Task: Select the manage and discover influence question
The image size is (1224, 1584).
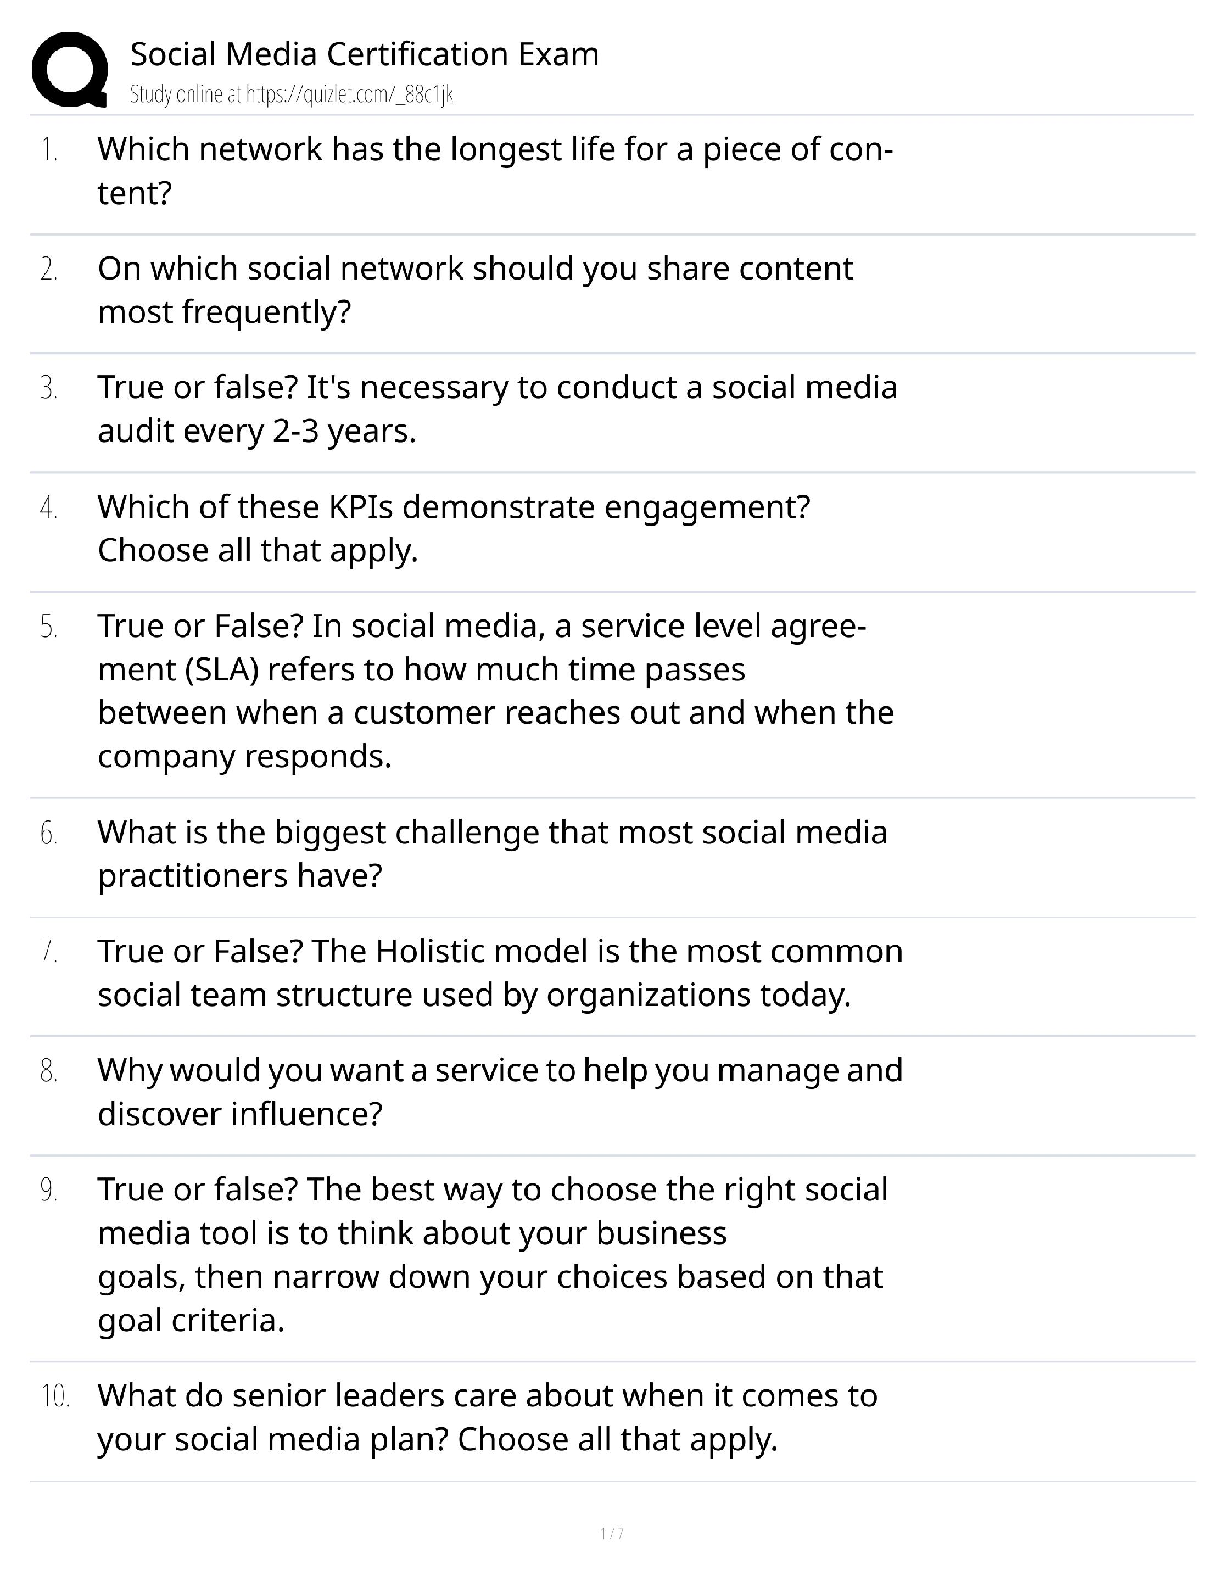Action: coord(500,1092)
